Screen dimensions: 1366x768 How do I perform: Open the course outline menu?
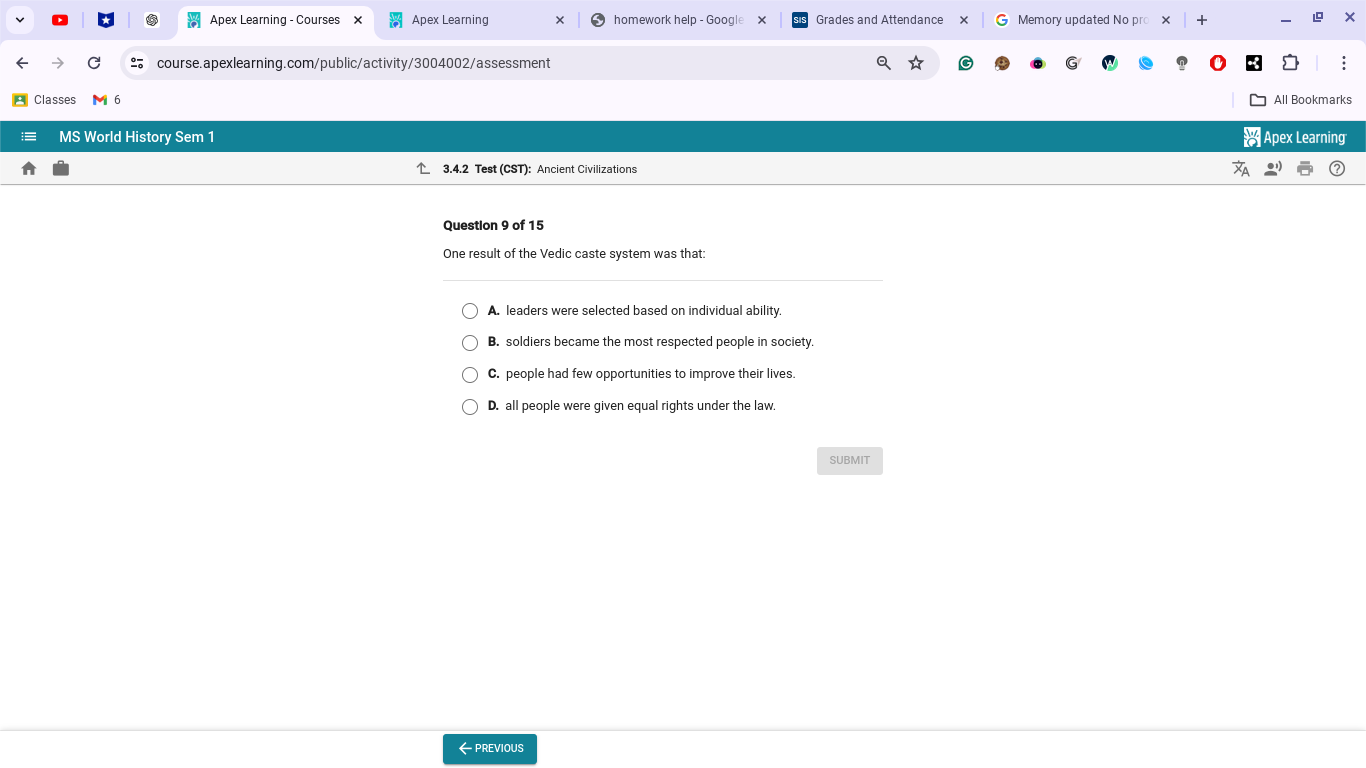pyautogui.click(x=28, y=136)
